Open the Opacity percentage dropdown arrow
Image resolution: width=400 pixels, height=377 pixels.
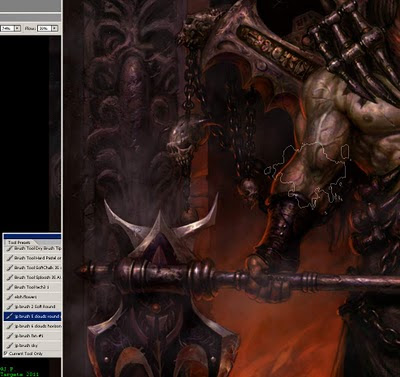[17, 29]
